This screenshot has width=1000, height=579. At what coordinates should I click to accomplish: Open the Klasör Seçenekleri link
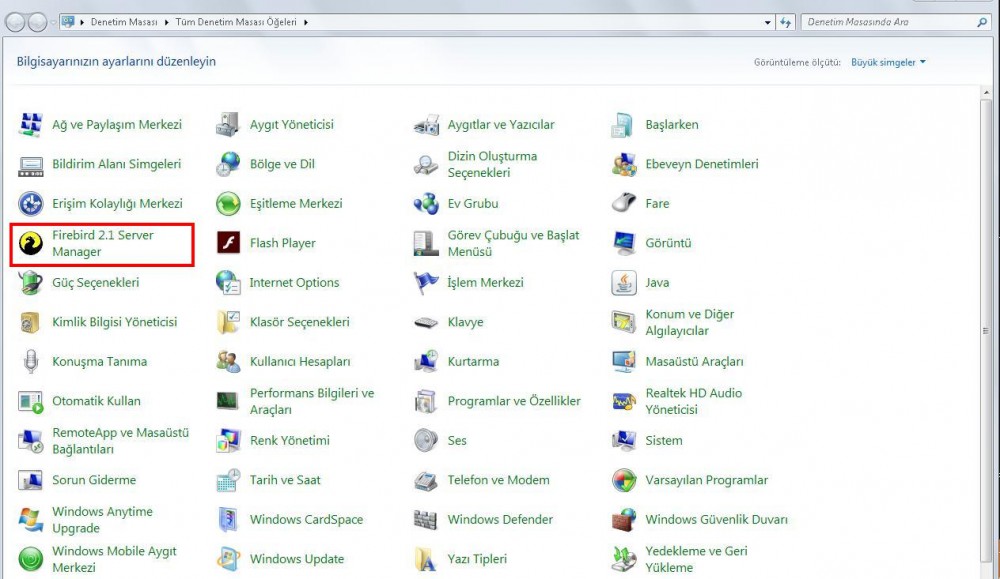coord(300,322)
